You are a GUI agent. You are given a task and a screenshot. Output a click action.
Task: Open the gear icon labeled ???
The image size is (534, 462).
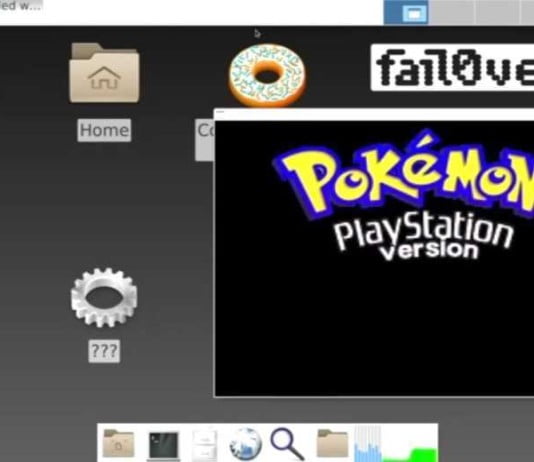(104, 298)
